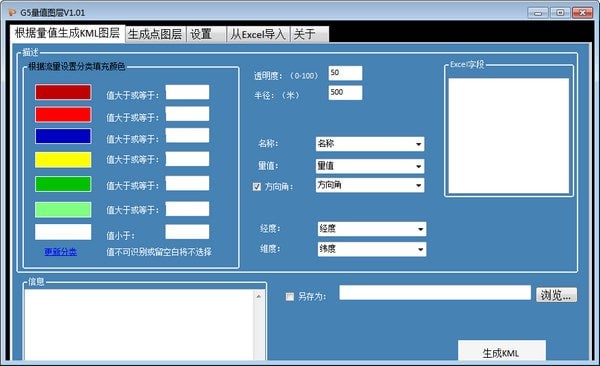Switch to the 生成点图层 tab
The height and width of the screenshot is (366, 600).
point(155,34)
